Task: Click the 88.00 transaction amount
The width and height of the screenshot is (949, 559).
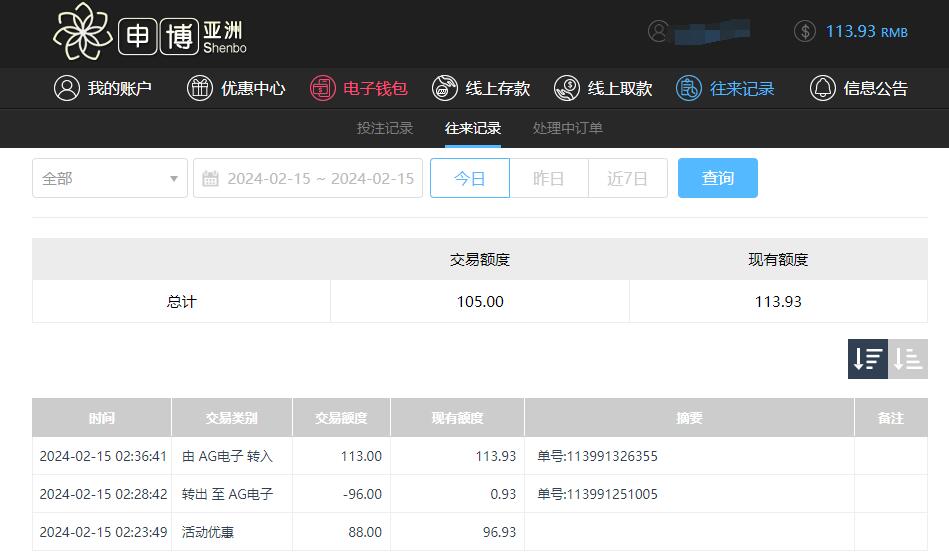Action: [365, 532]
